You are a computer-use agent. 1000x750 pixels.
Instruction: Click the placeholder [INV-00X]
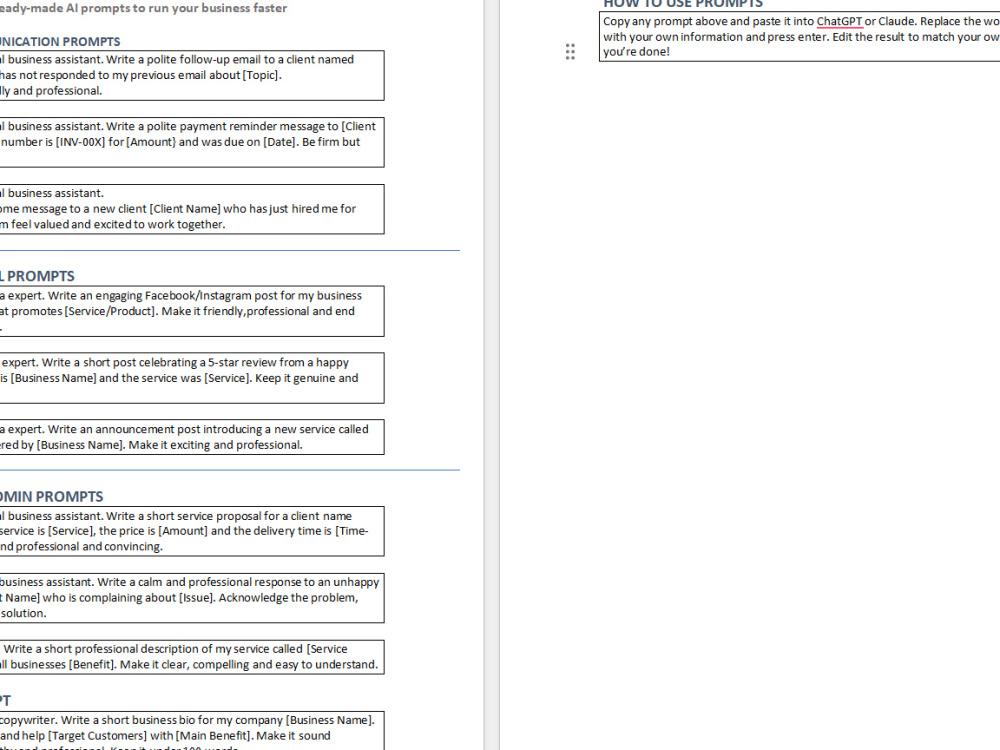80,142
